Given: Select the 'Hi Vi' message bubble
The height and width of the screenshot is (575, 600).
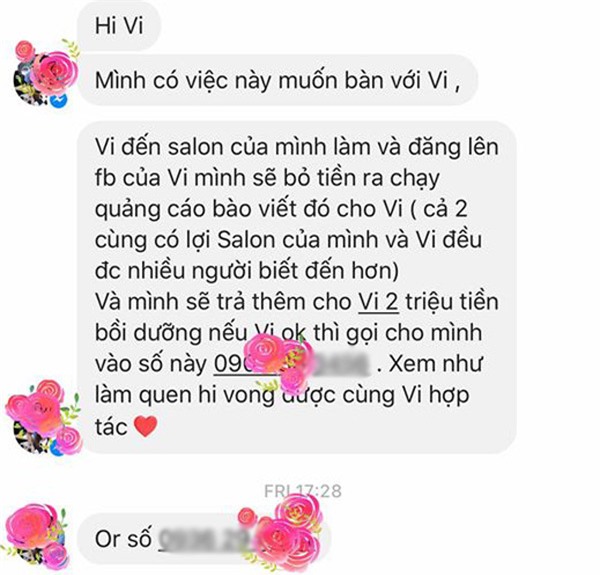Looking at the screenshot, I should [119, 26].
